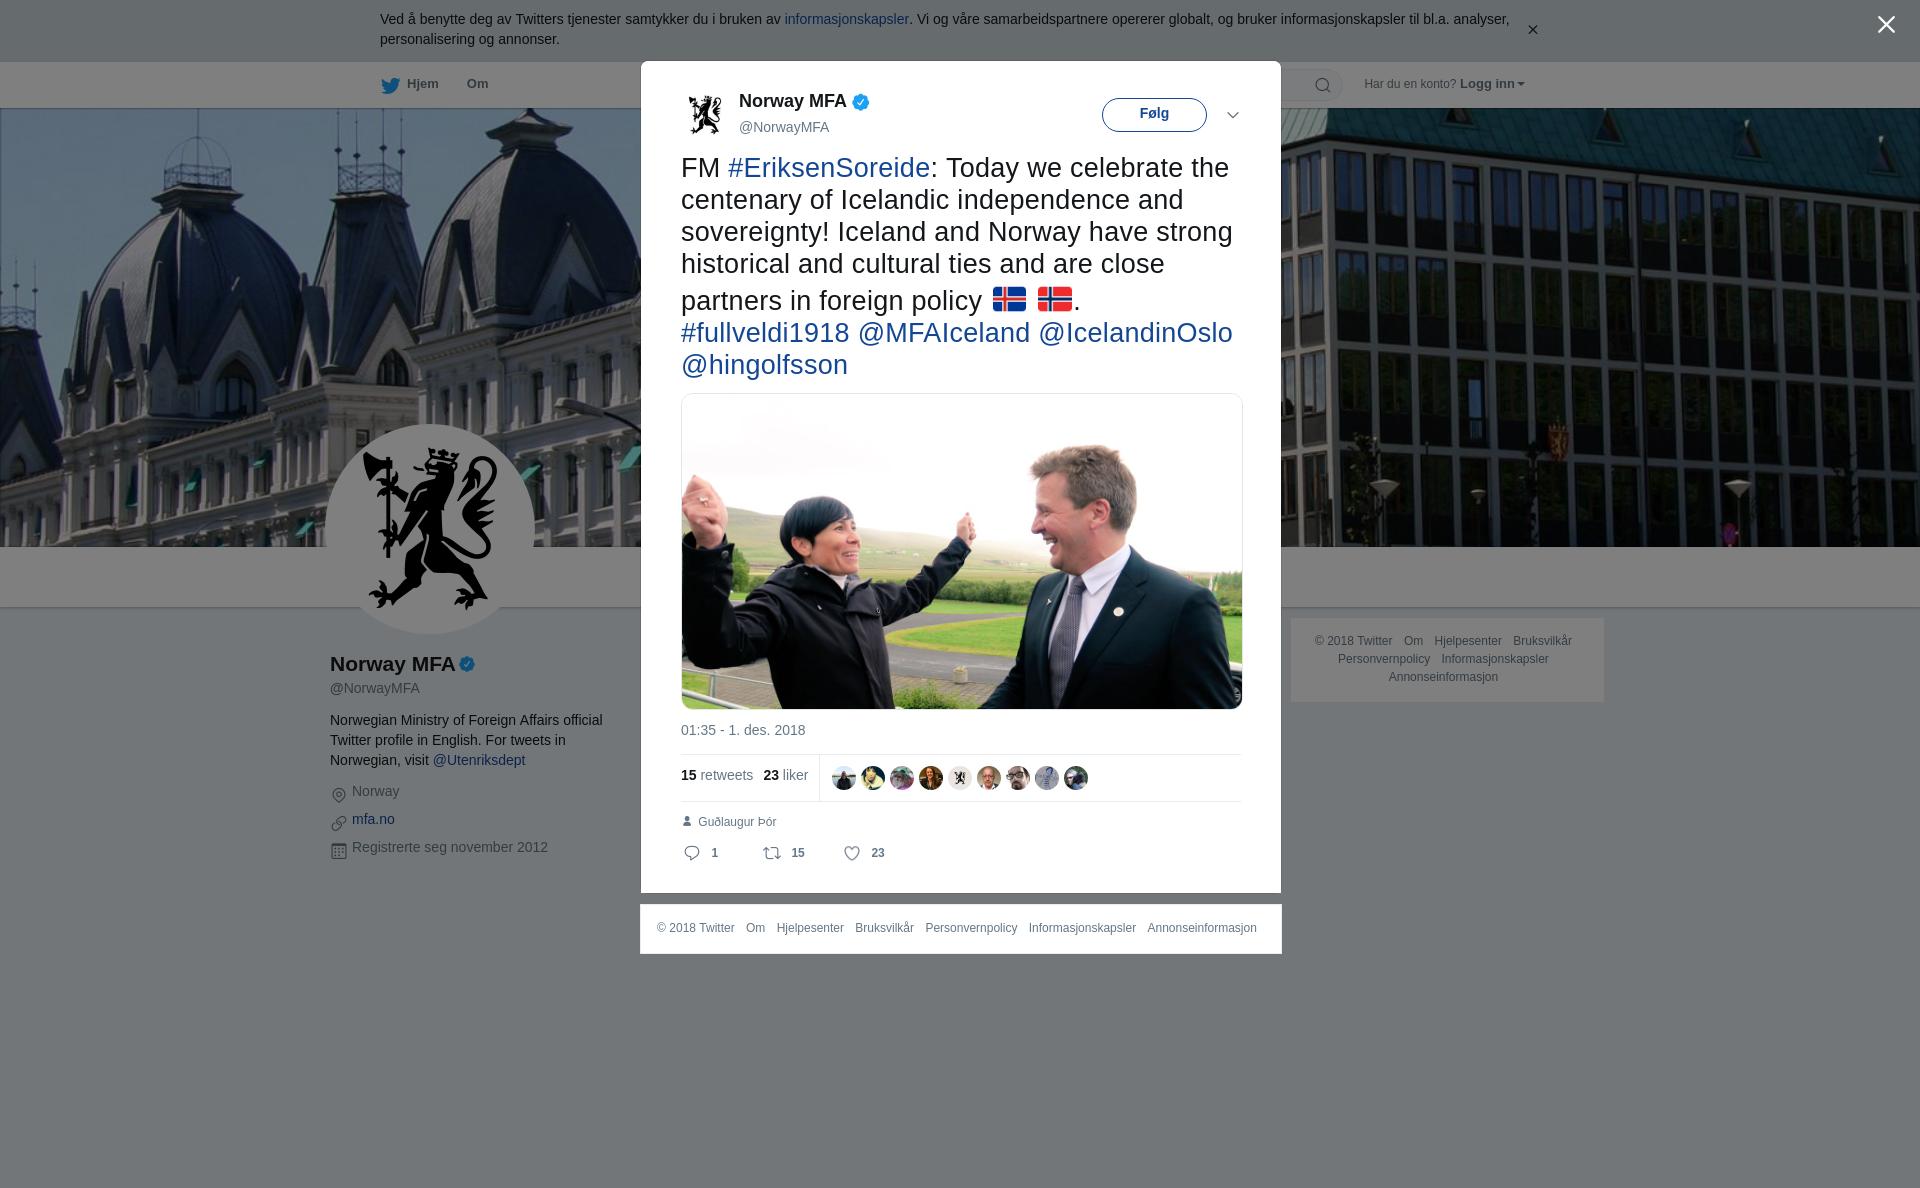The image size is (1920, 1188).
Task: Follow Norway MFA with Følg button
Action: [x=1154, y=114]
